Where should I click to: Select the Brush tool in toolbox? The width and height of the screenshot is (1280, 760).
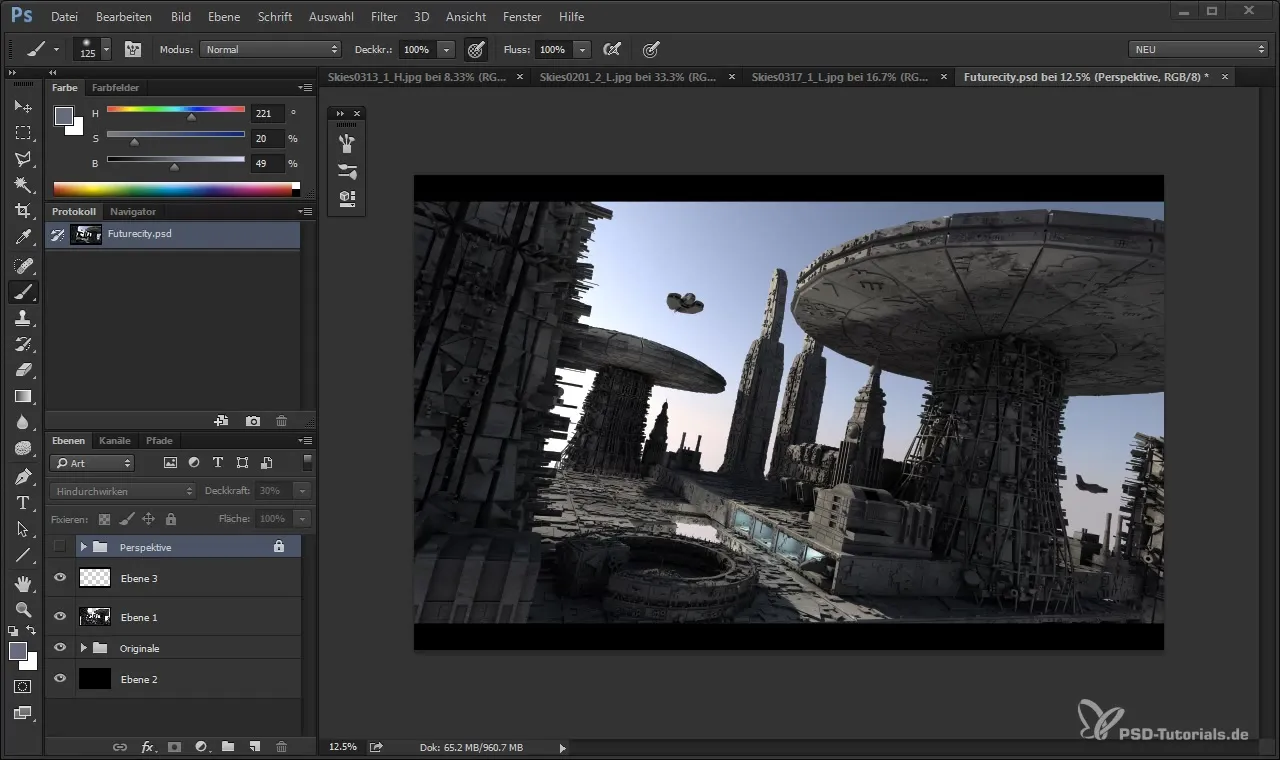[23, 291]
